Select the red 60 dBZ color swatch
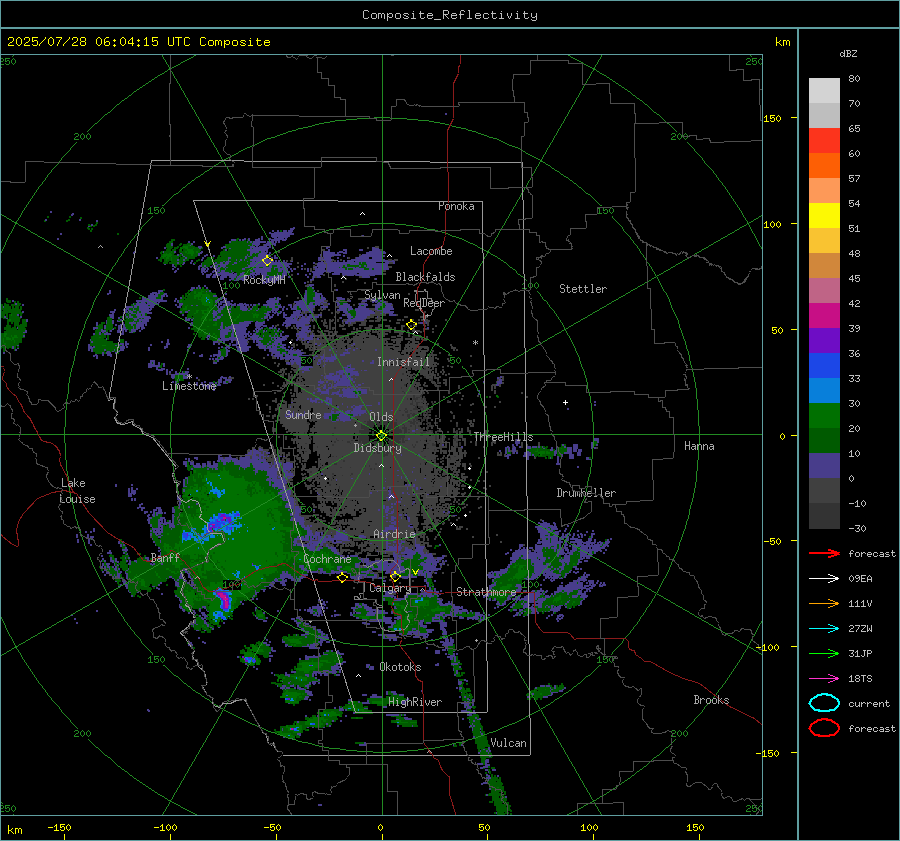 pos(824,141)
